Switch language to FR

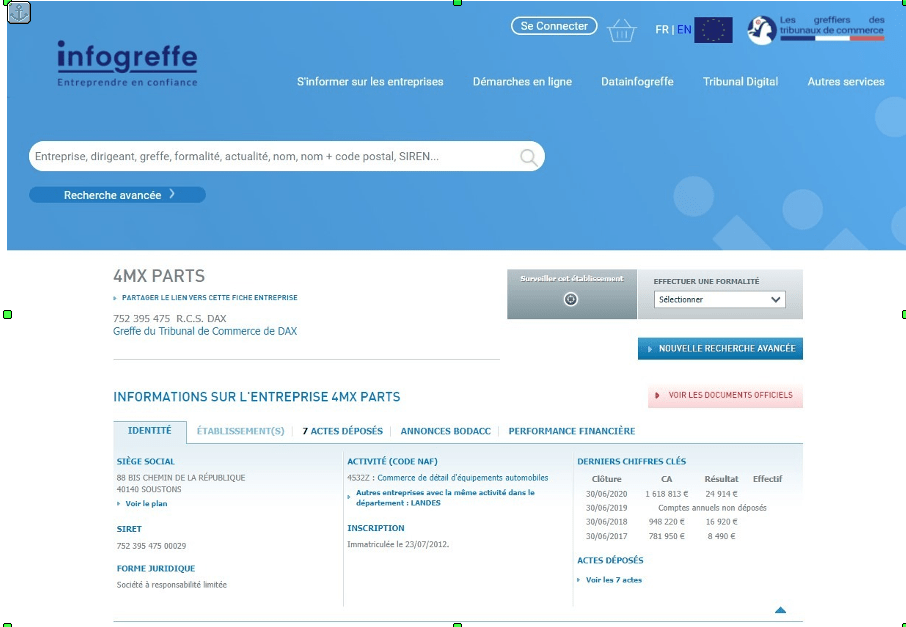[x=661, y=30]
